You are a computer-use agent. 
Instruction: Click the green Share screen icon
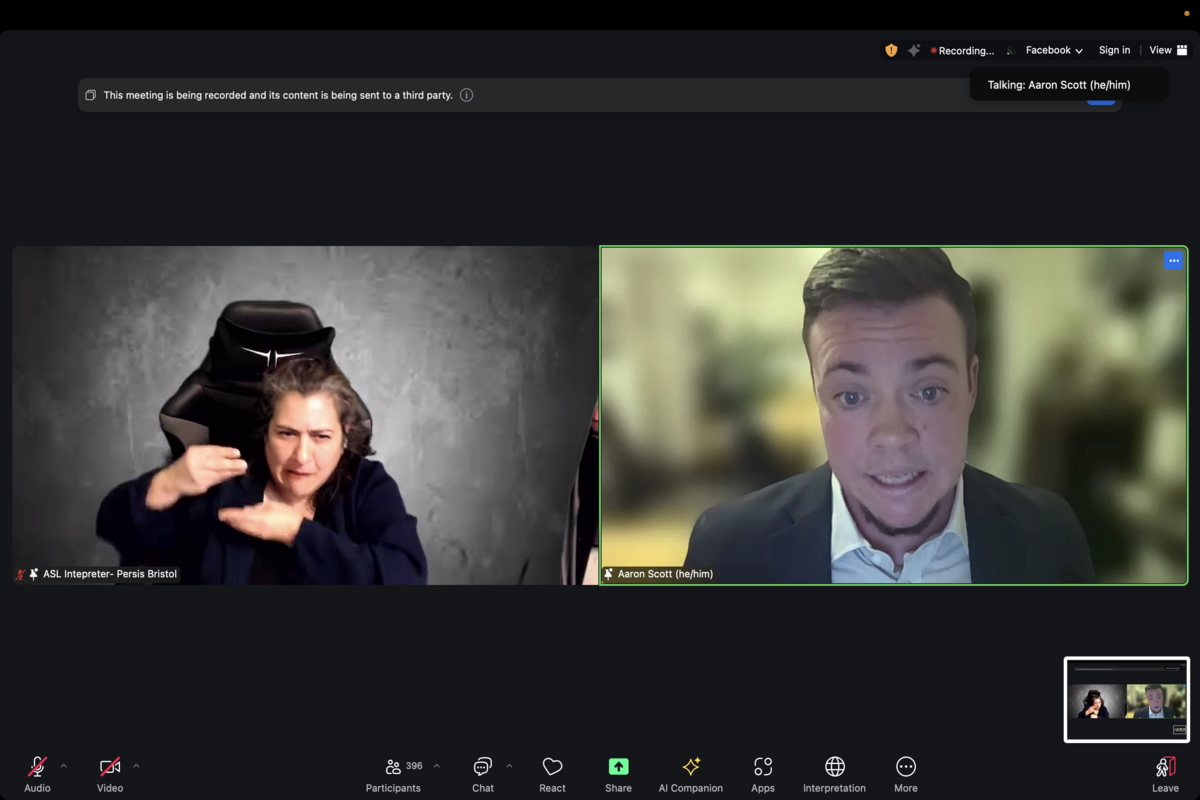(618, 767)
